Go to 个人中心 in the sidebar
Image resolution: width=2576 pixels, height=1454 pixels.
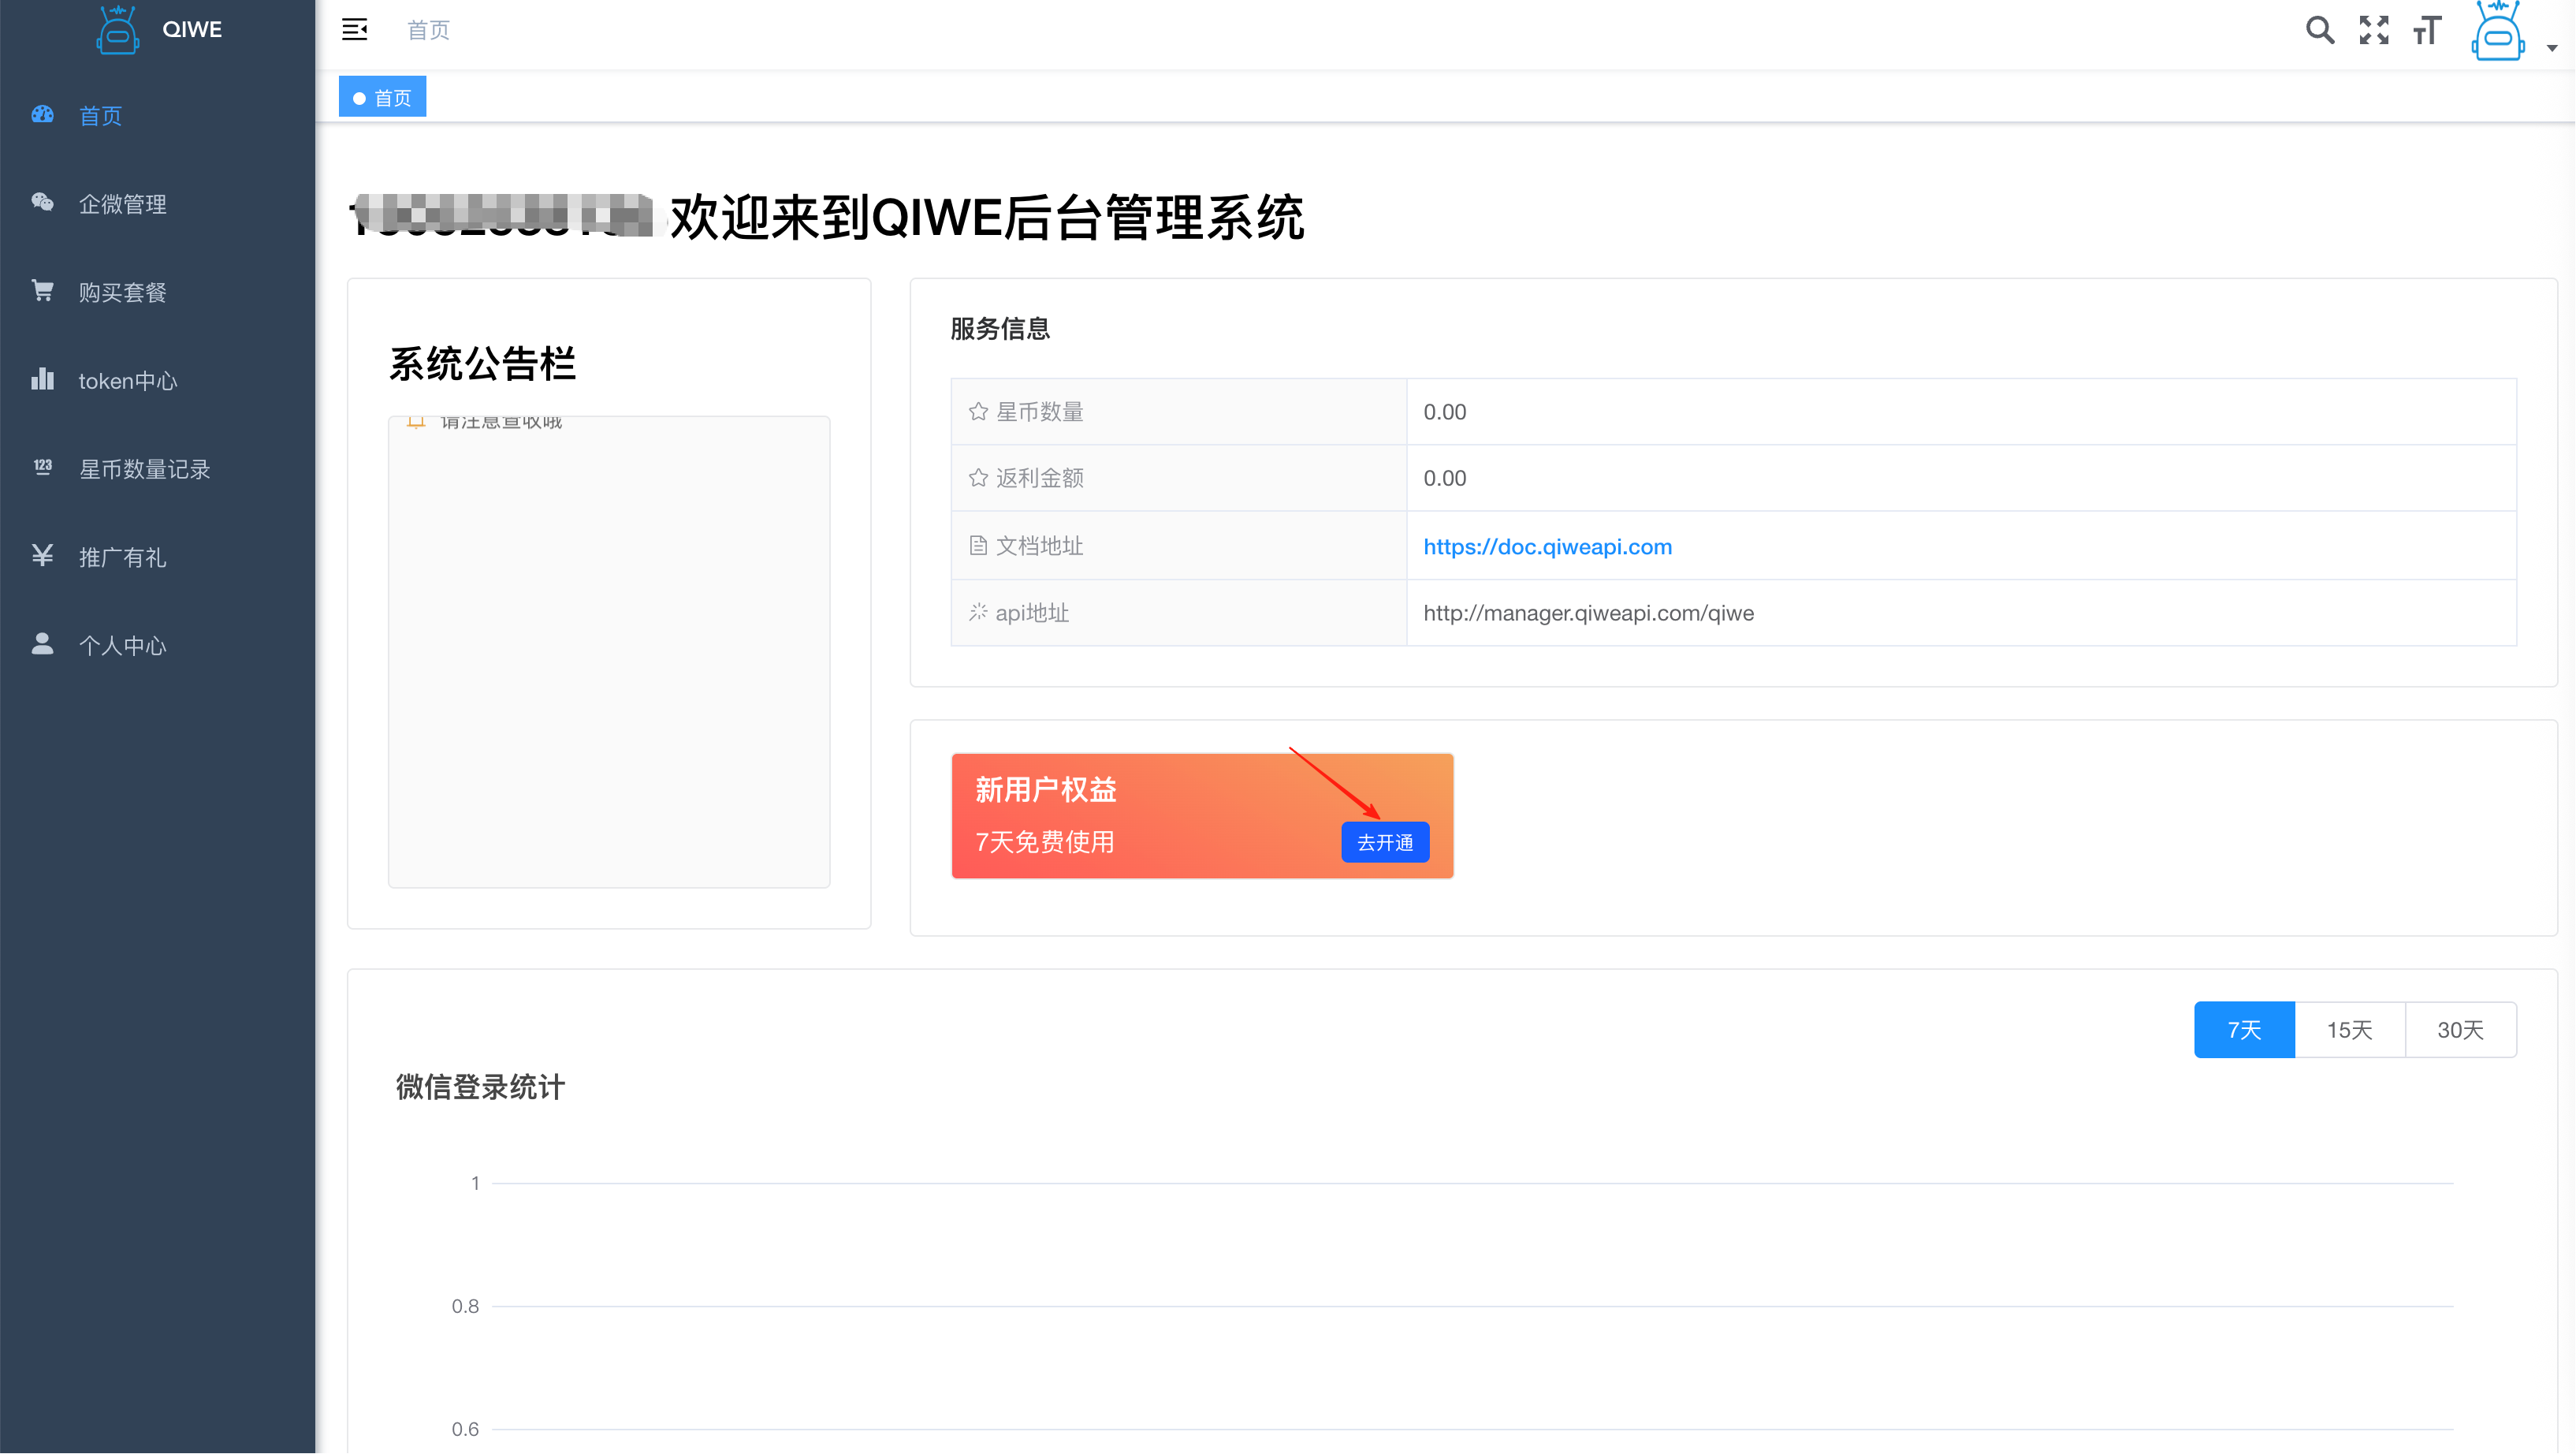pos(122,645)
